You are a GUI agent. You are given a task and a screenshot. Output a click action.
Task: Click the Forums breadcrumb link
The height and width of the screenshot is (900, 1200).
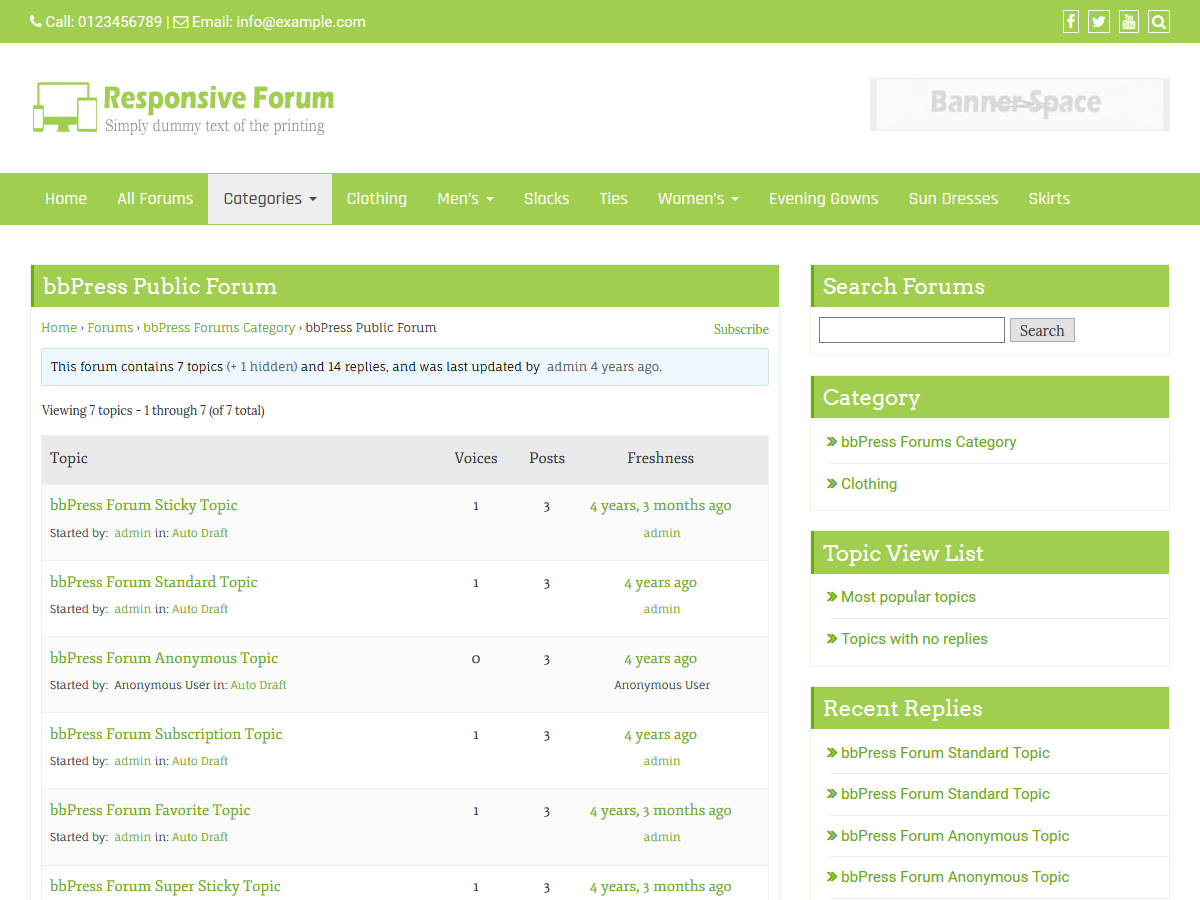tap(110, 328)
